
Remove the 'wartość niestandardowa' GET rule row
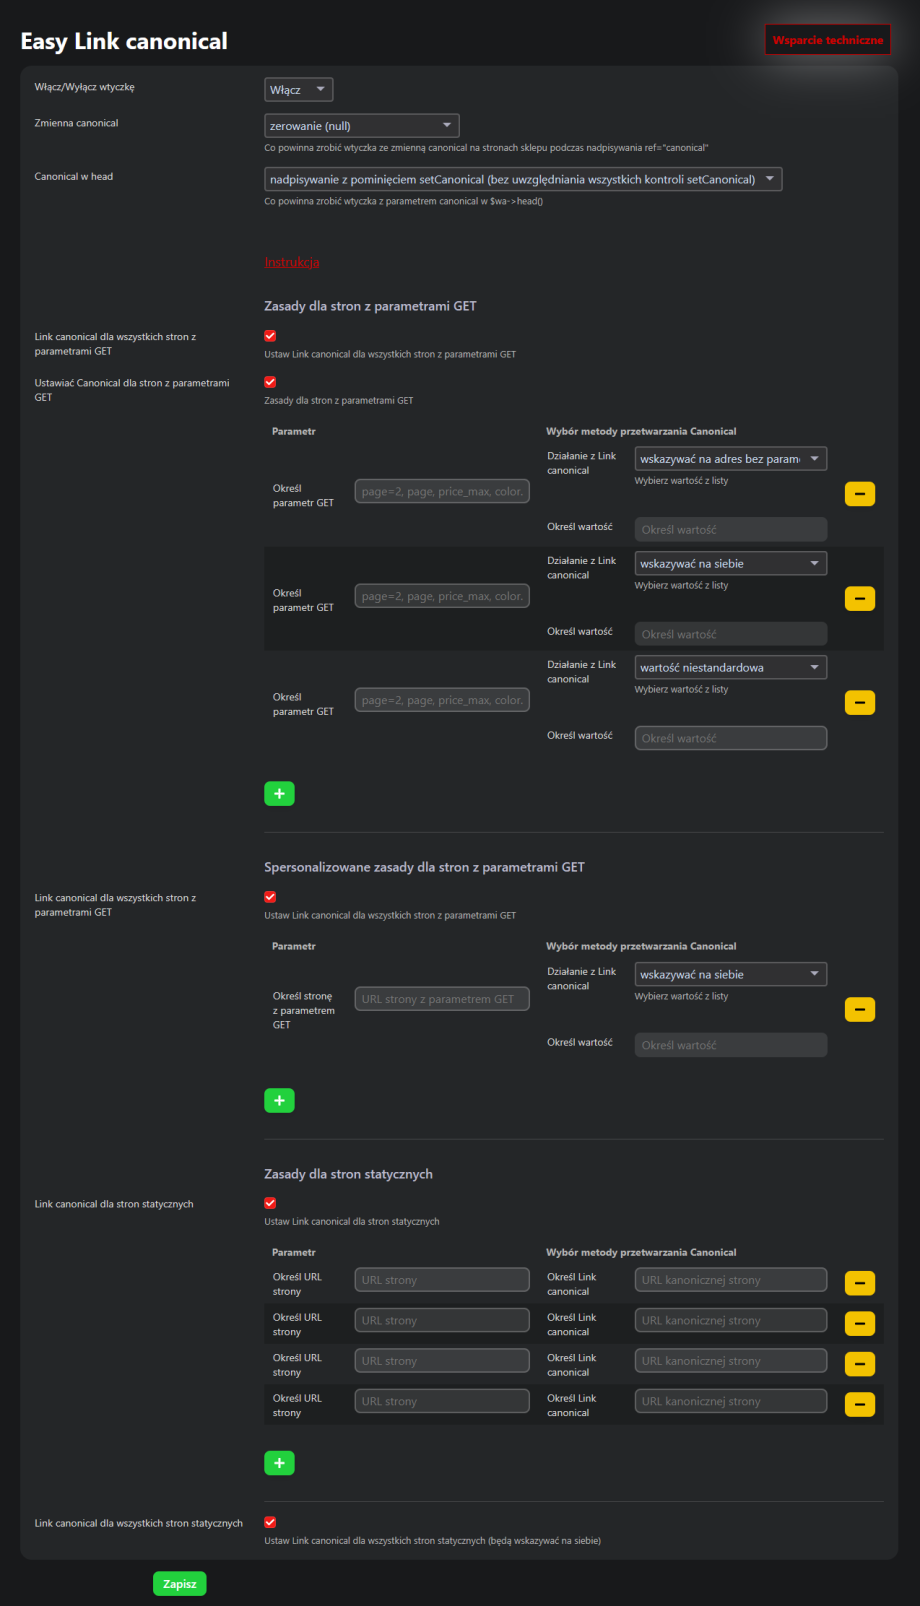[859, 703]
